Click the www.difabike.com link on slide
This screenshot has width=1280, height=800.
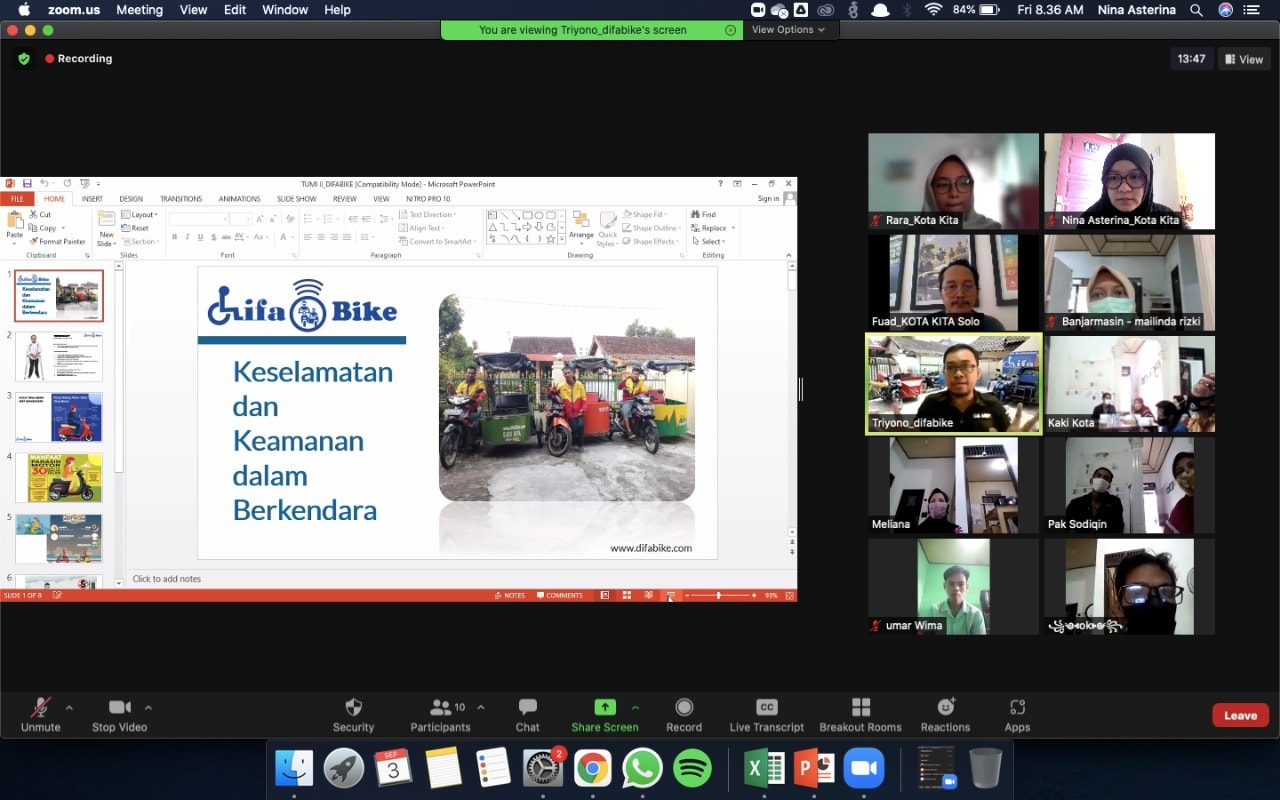pyautogui.click(x=651, y=548)
